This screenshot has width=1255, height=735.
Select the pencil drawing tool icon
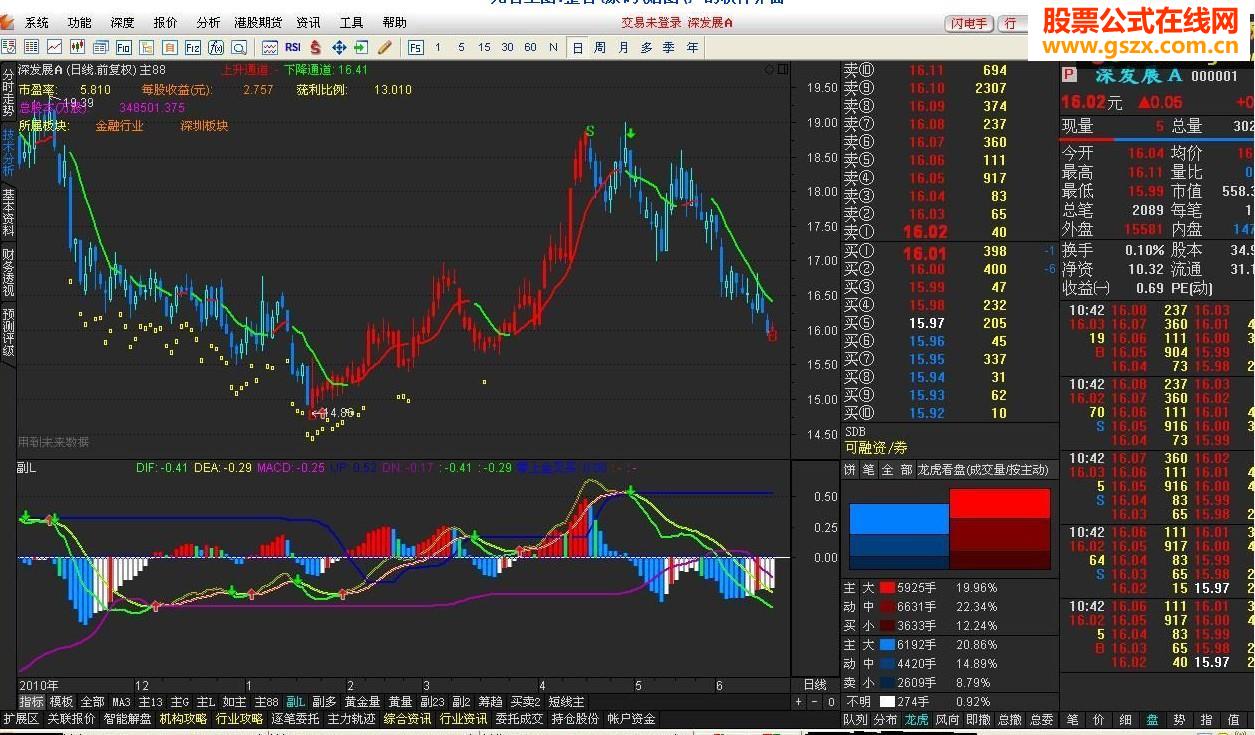pyautogui.click(x=384, y=47)
